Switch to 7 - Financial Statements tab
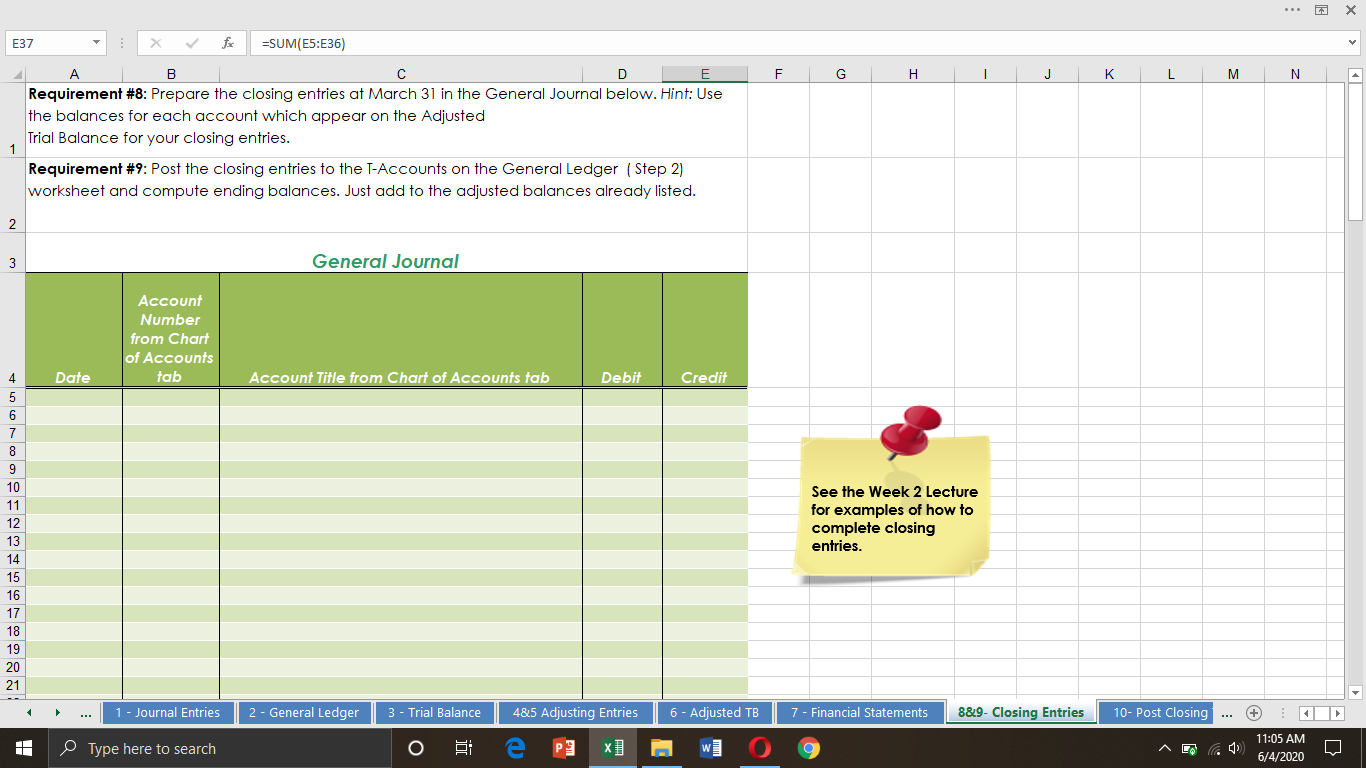Screen dimensions: 1366x768 (860, 713)
